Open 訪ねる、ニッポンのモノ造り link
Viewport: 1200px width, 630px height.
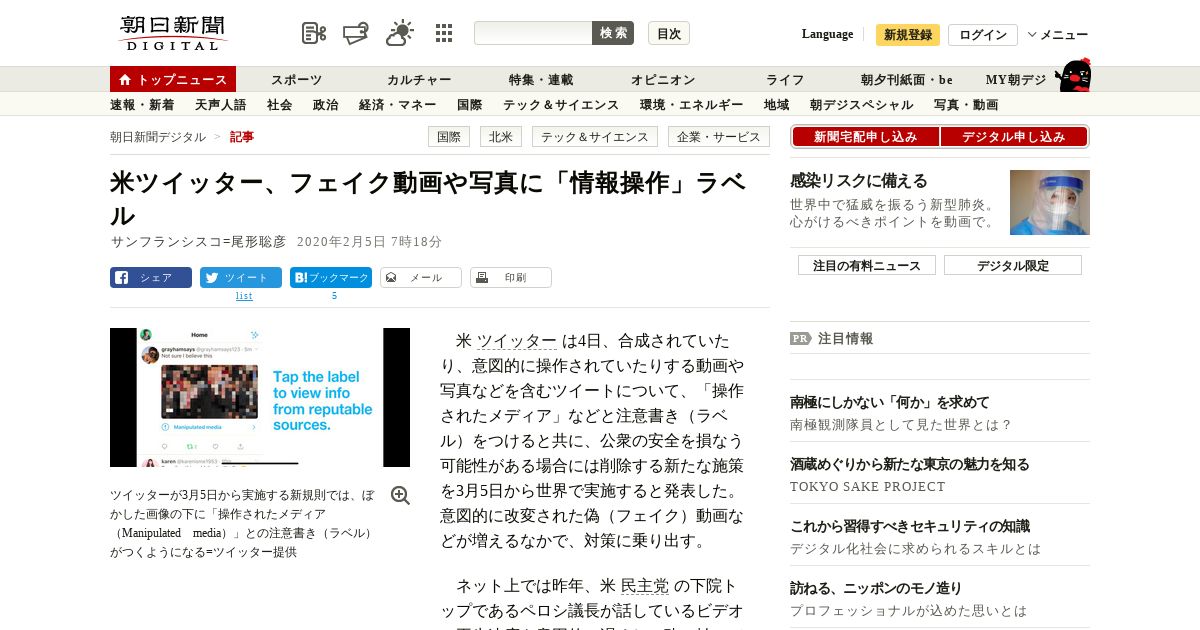[876, 588]
